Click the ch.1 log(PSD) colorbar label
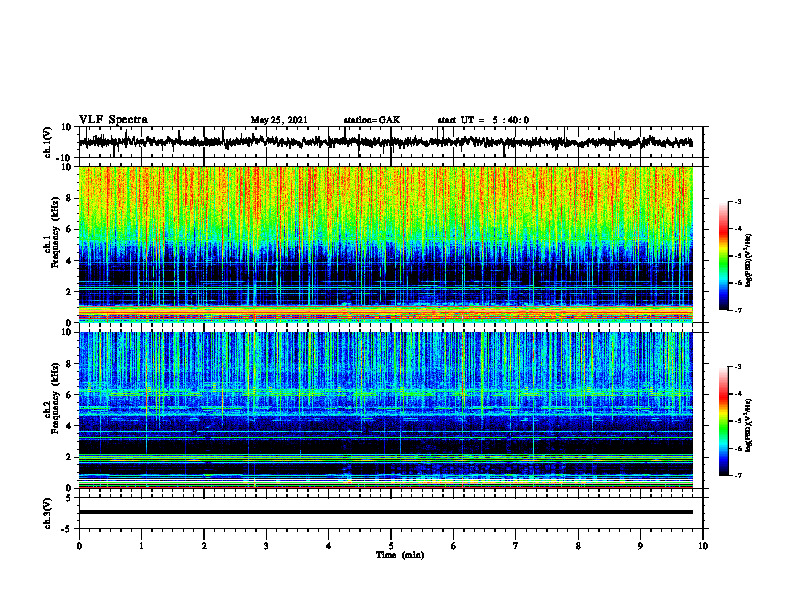The width and height of the screenshot is (792, 612). pos(749,261)
